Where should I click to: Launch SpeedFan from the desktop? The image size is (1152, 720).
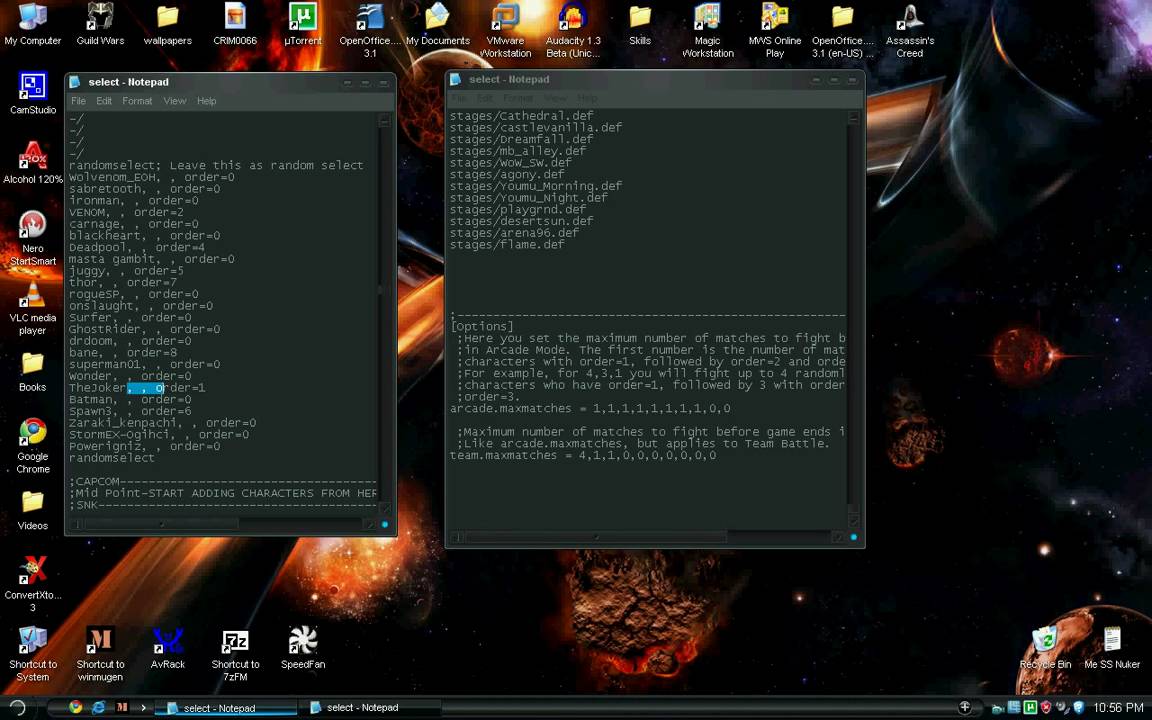tap(303, 648)
